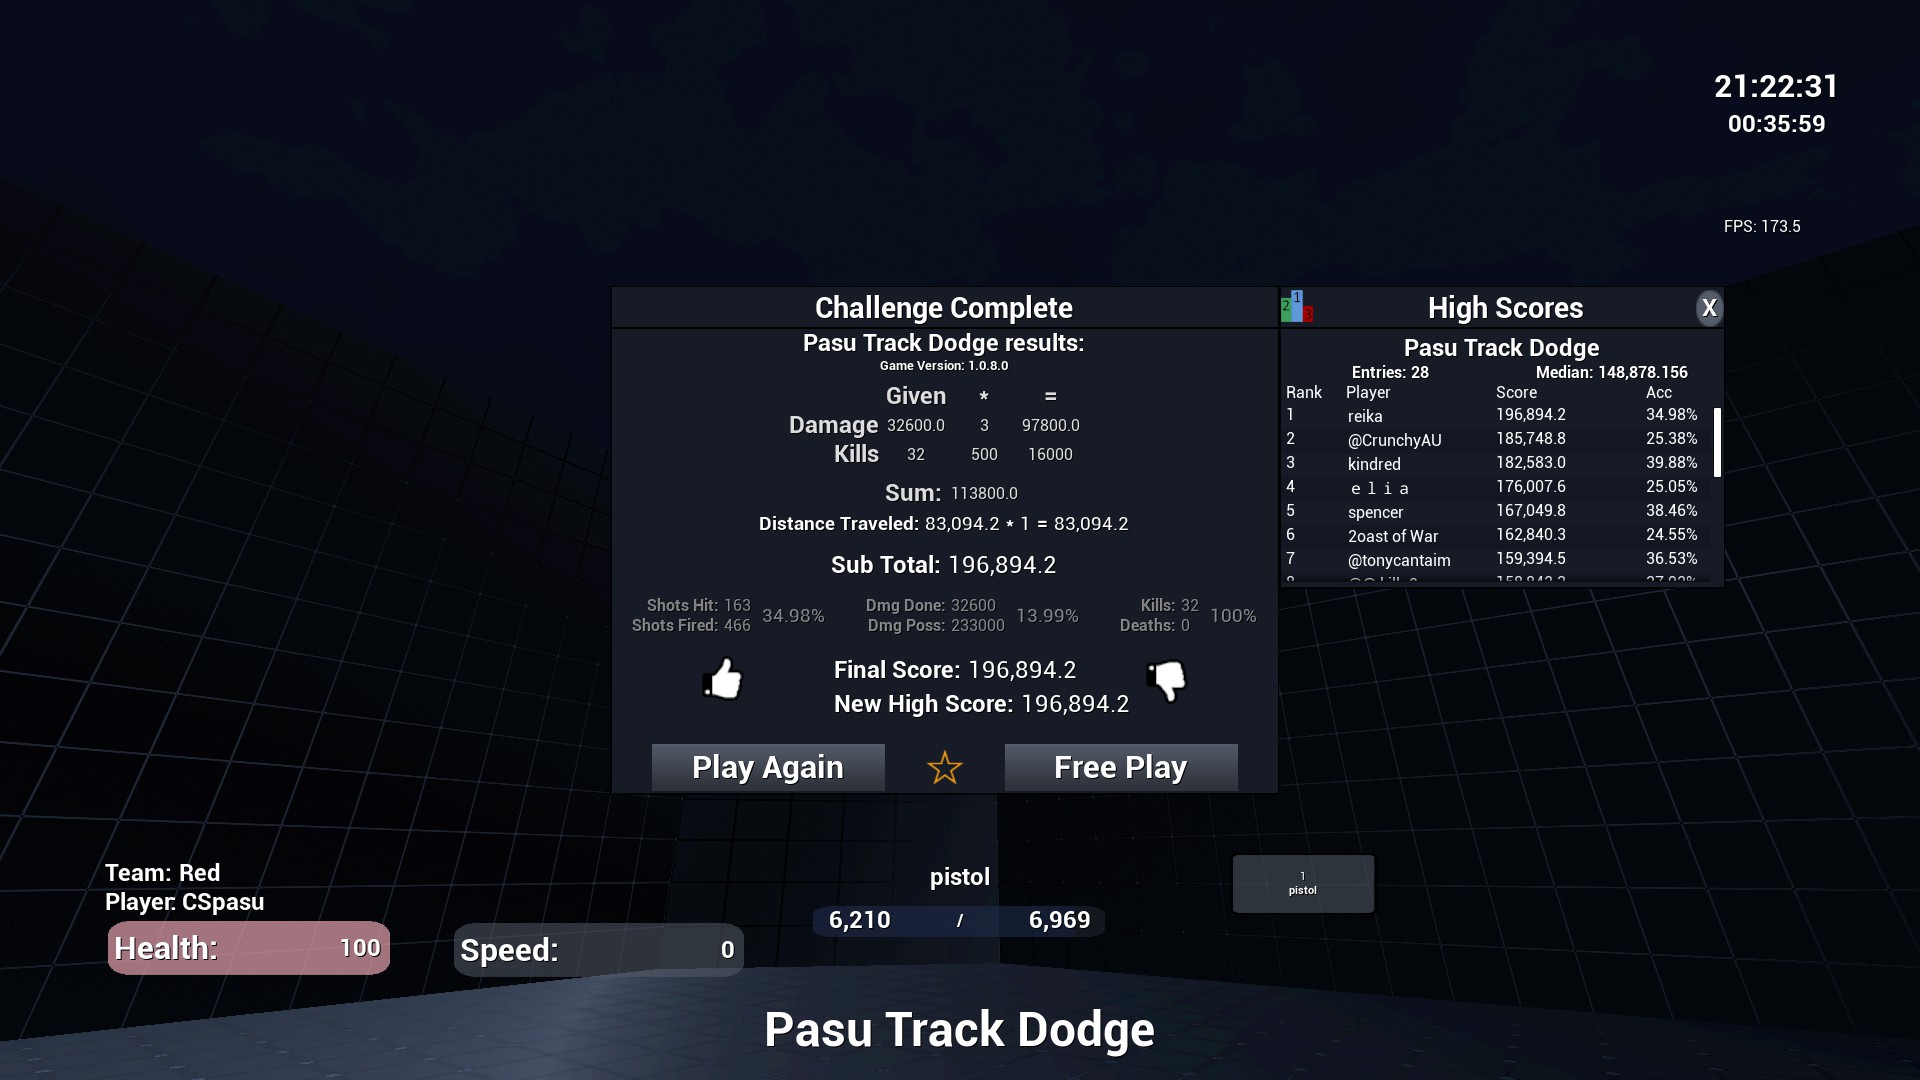
Task: Select reika's row in high scores
Action: coord(1450,415)
